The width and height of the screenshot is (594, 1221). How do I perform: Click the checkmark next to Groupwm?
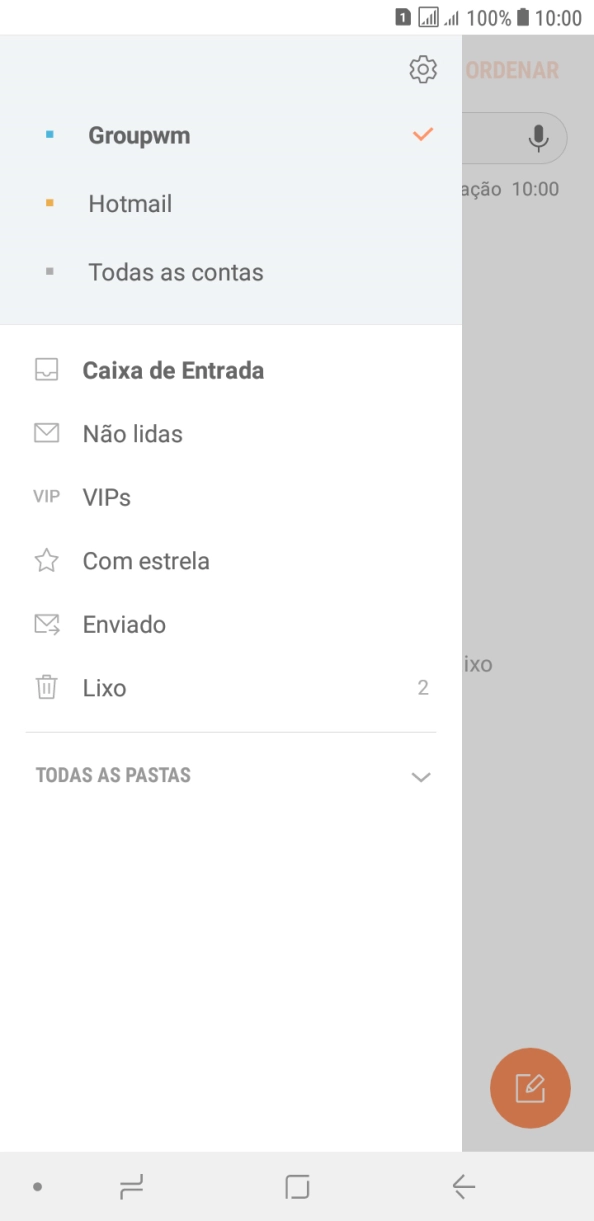point(421,134)
